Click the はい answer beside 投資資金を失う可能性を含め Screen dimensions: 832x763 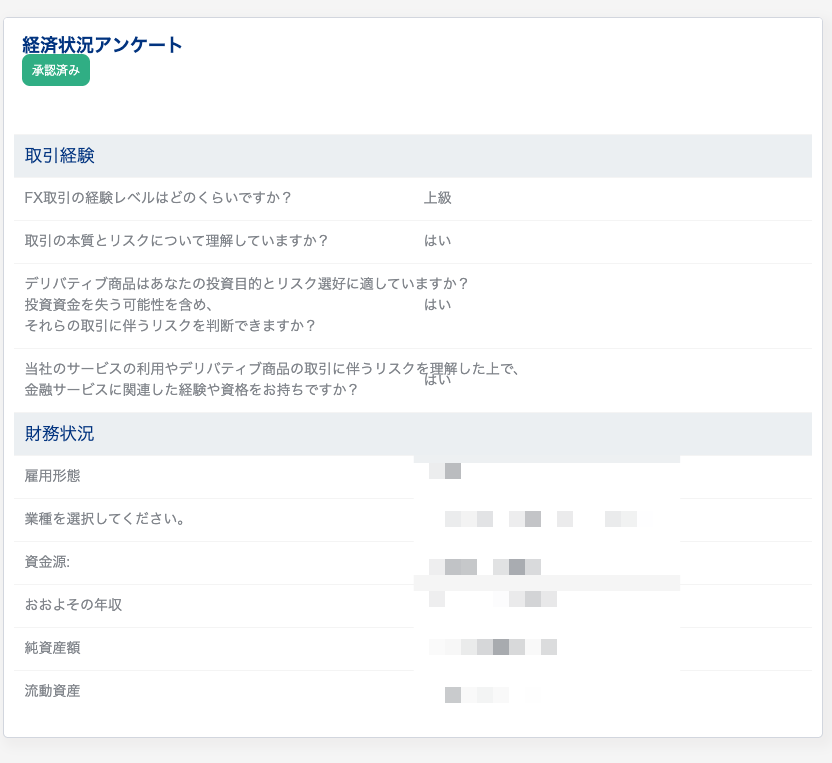coord(437,305)
